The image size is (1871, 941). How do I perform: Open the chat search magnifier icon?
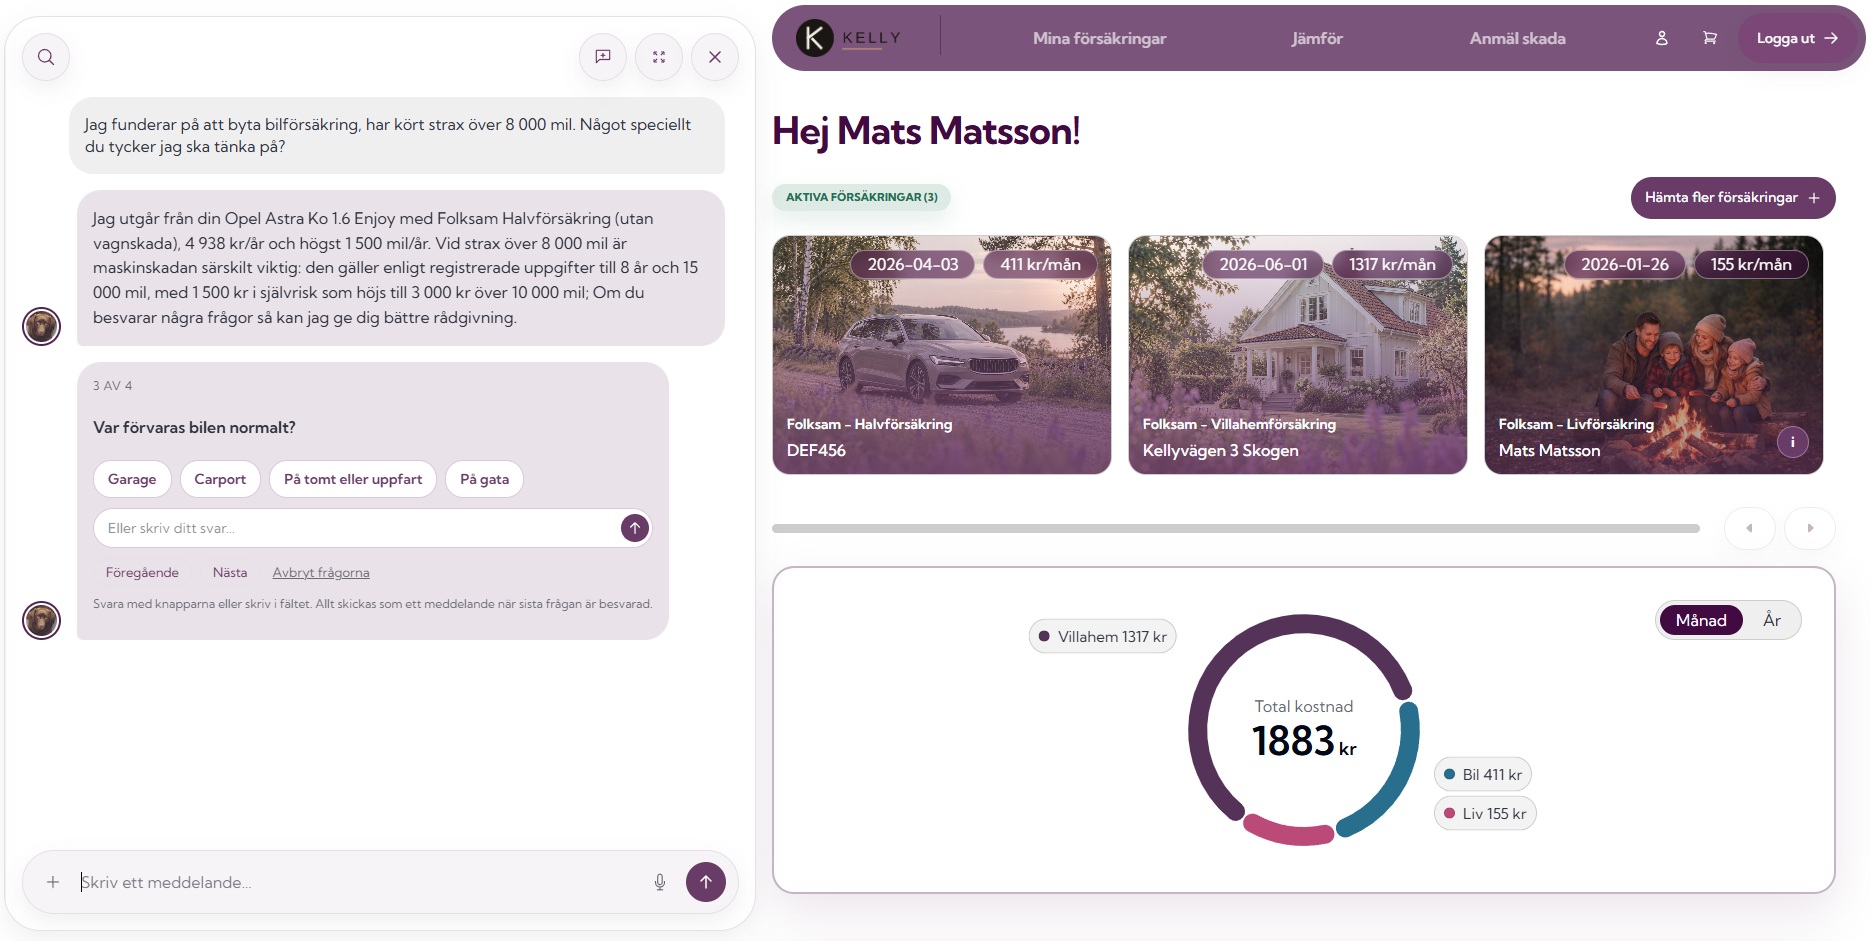coord(46,57)
